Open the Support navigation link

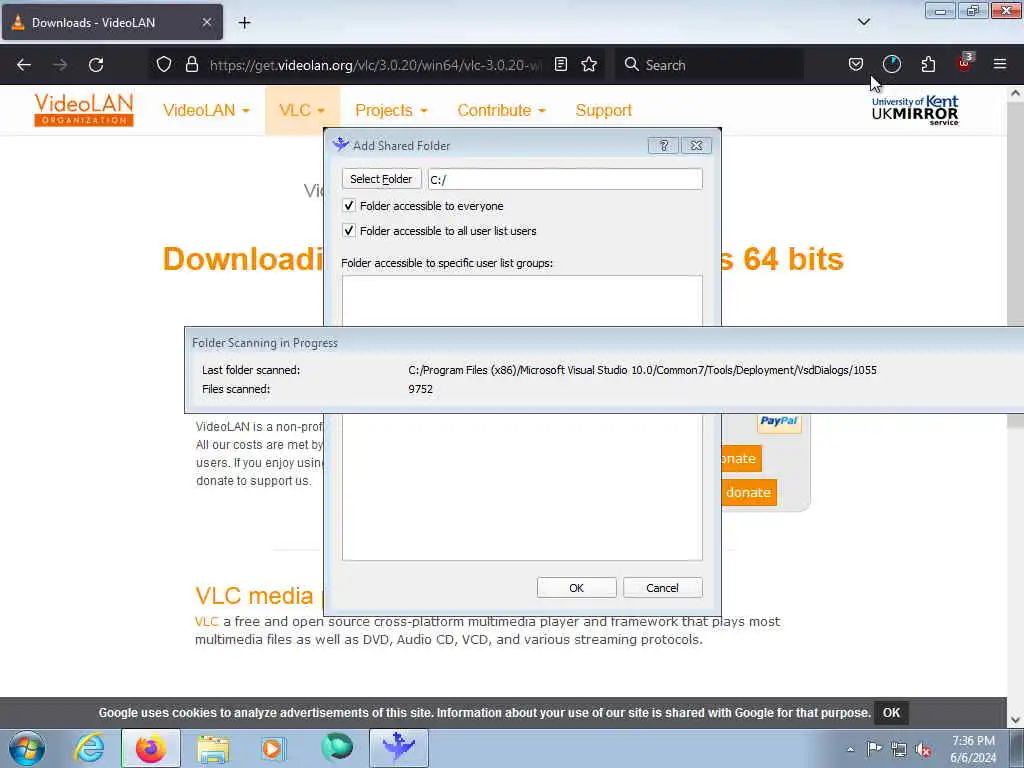pos(603,110)
